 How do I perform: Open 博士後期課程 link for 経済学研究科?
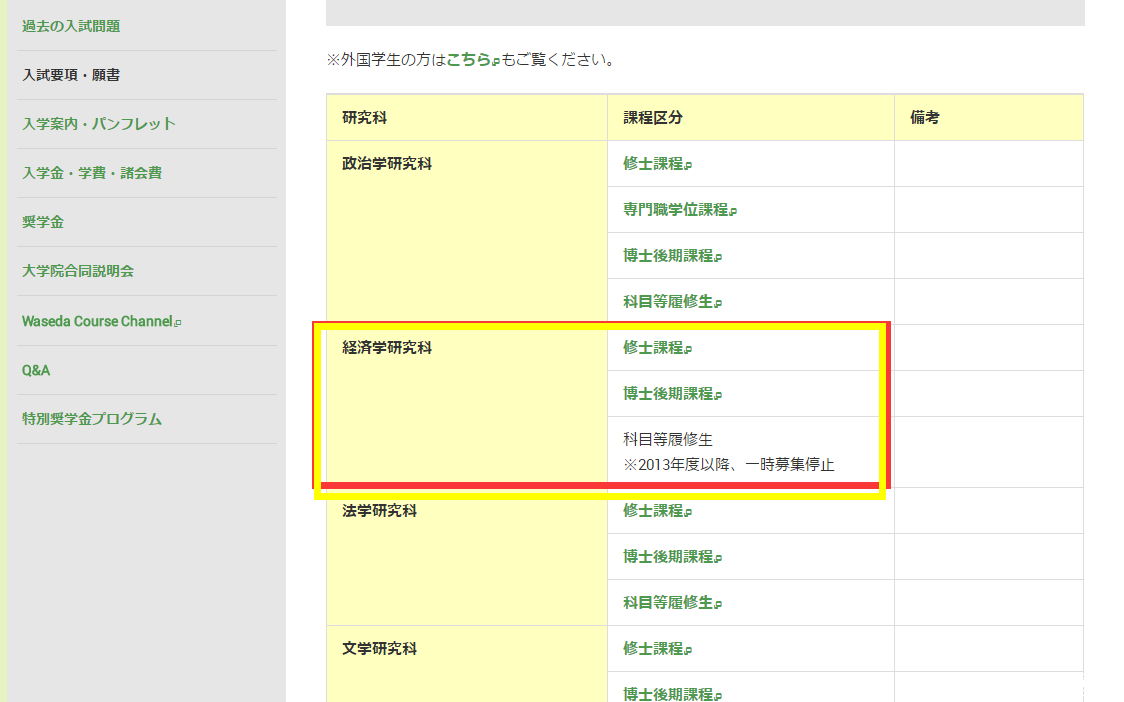click(668, 394)
